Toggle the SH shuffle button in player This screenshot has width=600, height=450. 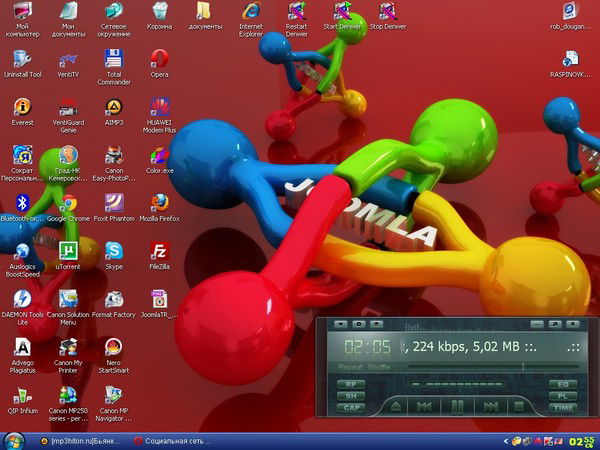[x=350, y=396]
